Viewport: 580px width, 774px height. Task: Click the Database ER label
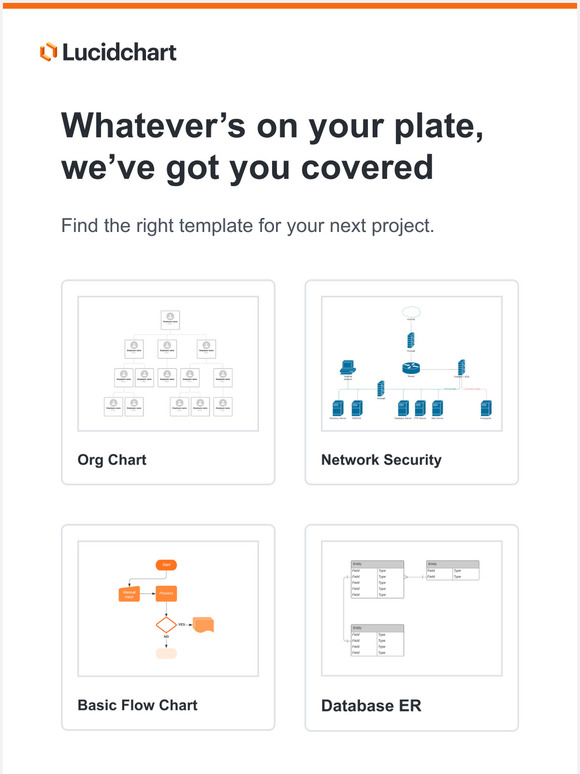pos(371,705)
